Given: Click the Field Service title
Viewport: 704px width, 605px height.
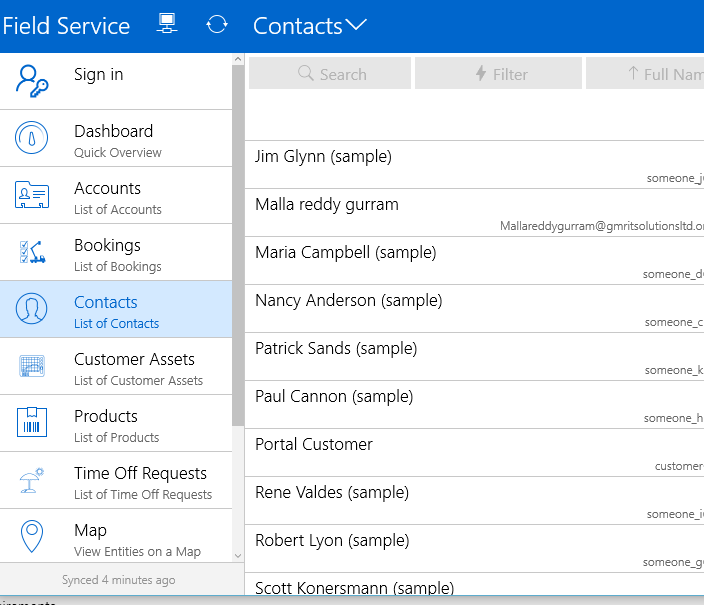Looking at the screenshot, I should click(66, 26).
